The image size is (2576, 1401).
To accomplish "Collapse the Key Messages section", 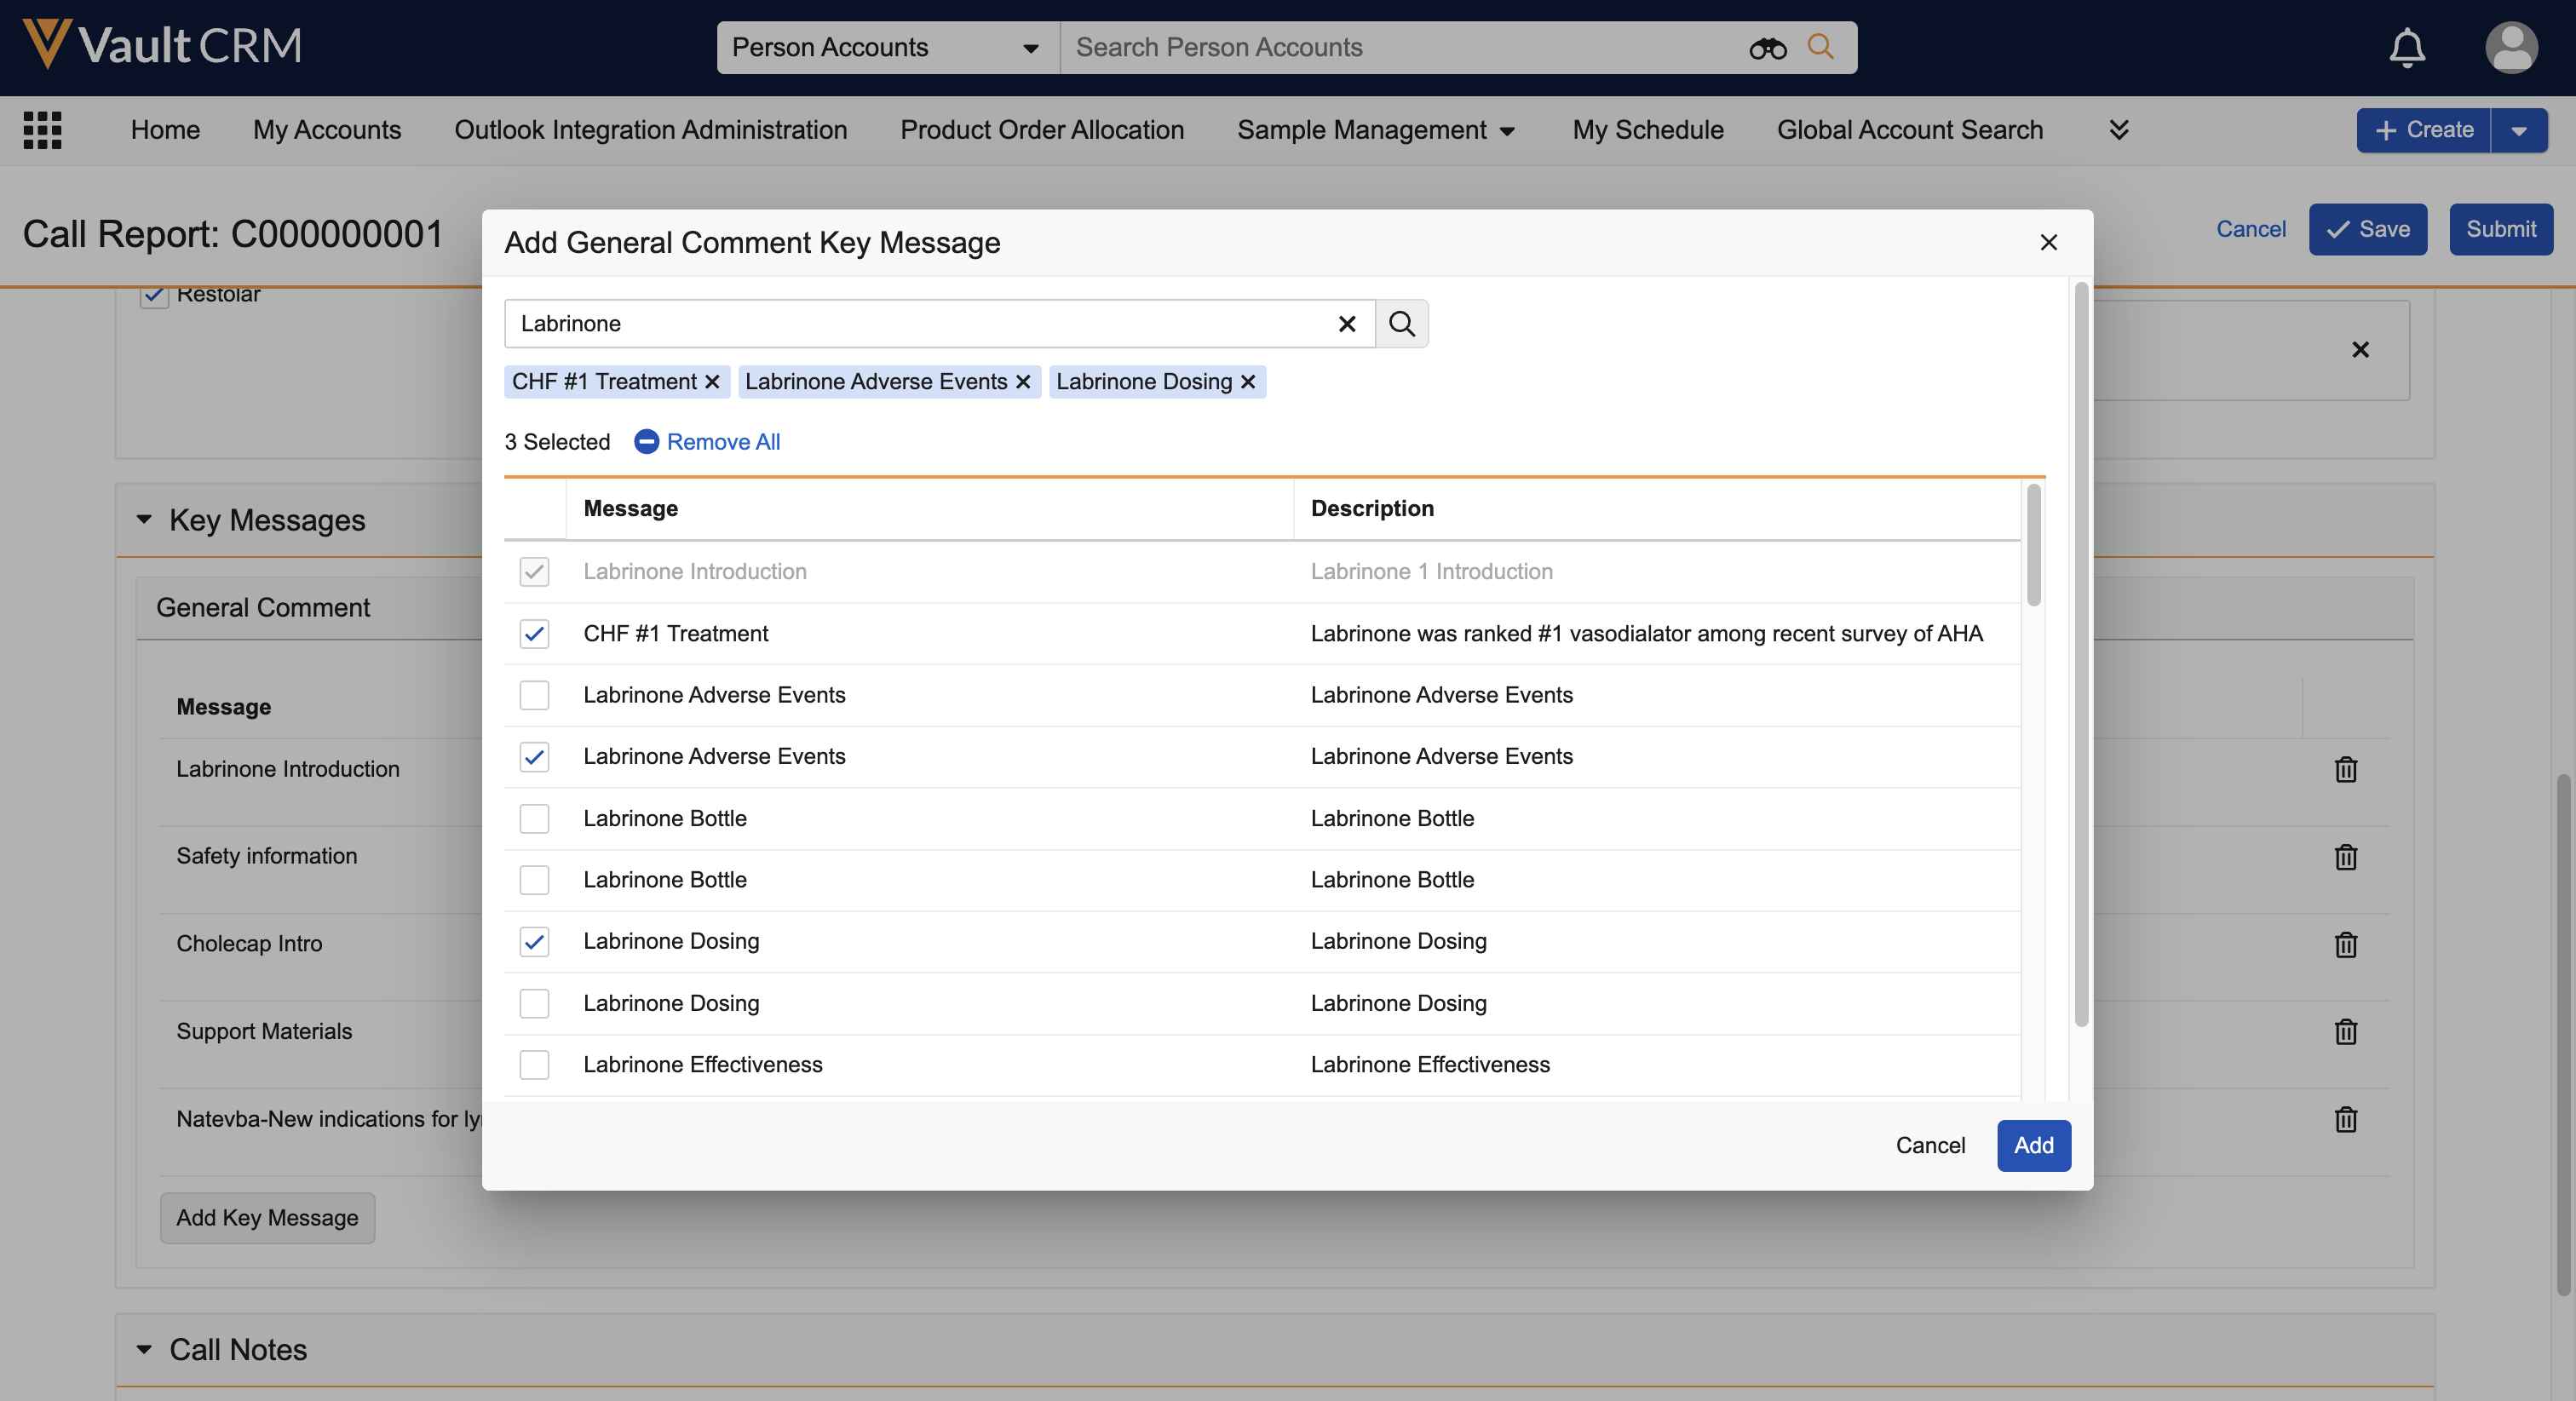I will click(144, 520).
